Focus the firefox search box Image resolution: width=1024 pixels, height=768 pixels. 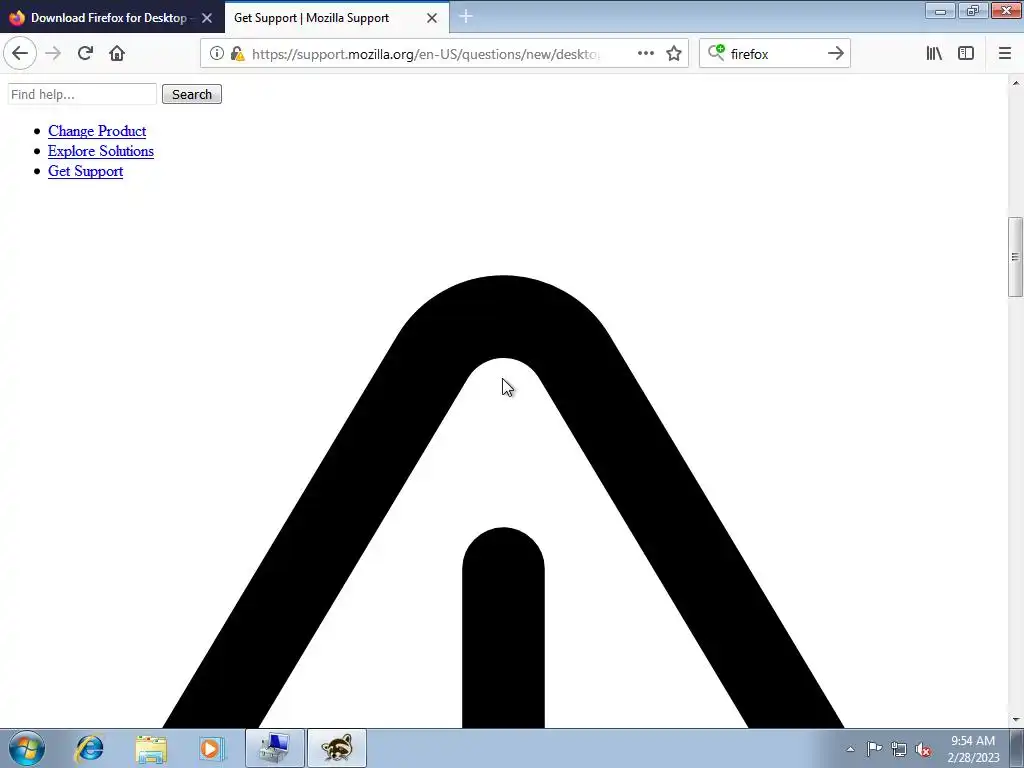click(774, 54)
